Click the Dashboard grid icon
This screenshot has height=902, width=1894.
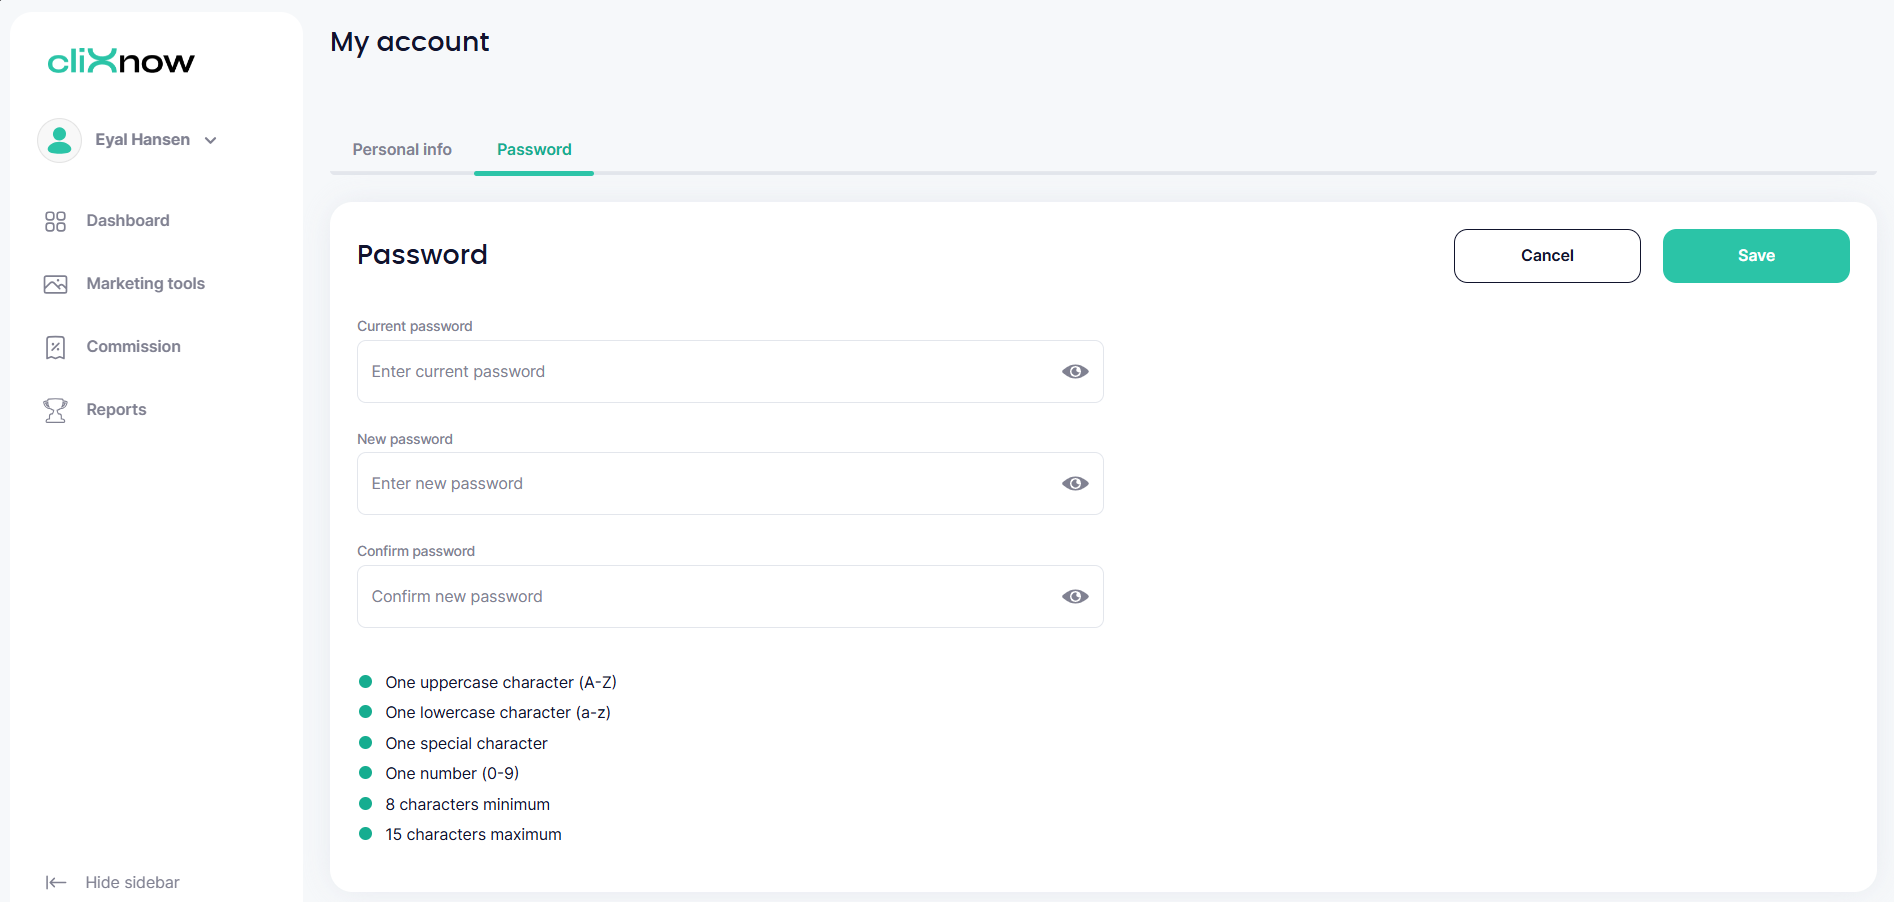pos(55,221)
